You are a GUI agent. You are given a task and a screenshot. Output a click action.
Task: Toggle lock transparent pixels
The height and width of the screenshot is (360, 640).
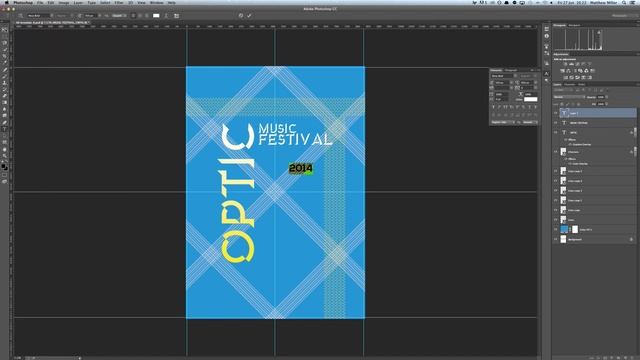coord(562,104)
